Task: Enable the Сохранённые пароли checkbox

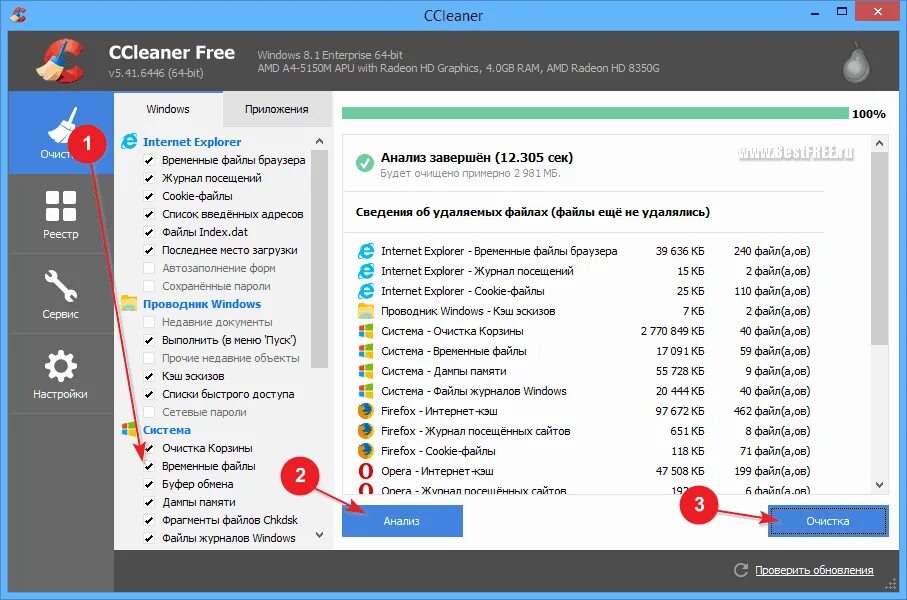Action: (149, 286)
